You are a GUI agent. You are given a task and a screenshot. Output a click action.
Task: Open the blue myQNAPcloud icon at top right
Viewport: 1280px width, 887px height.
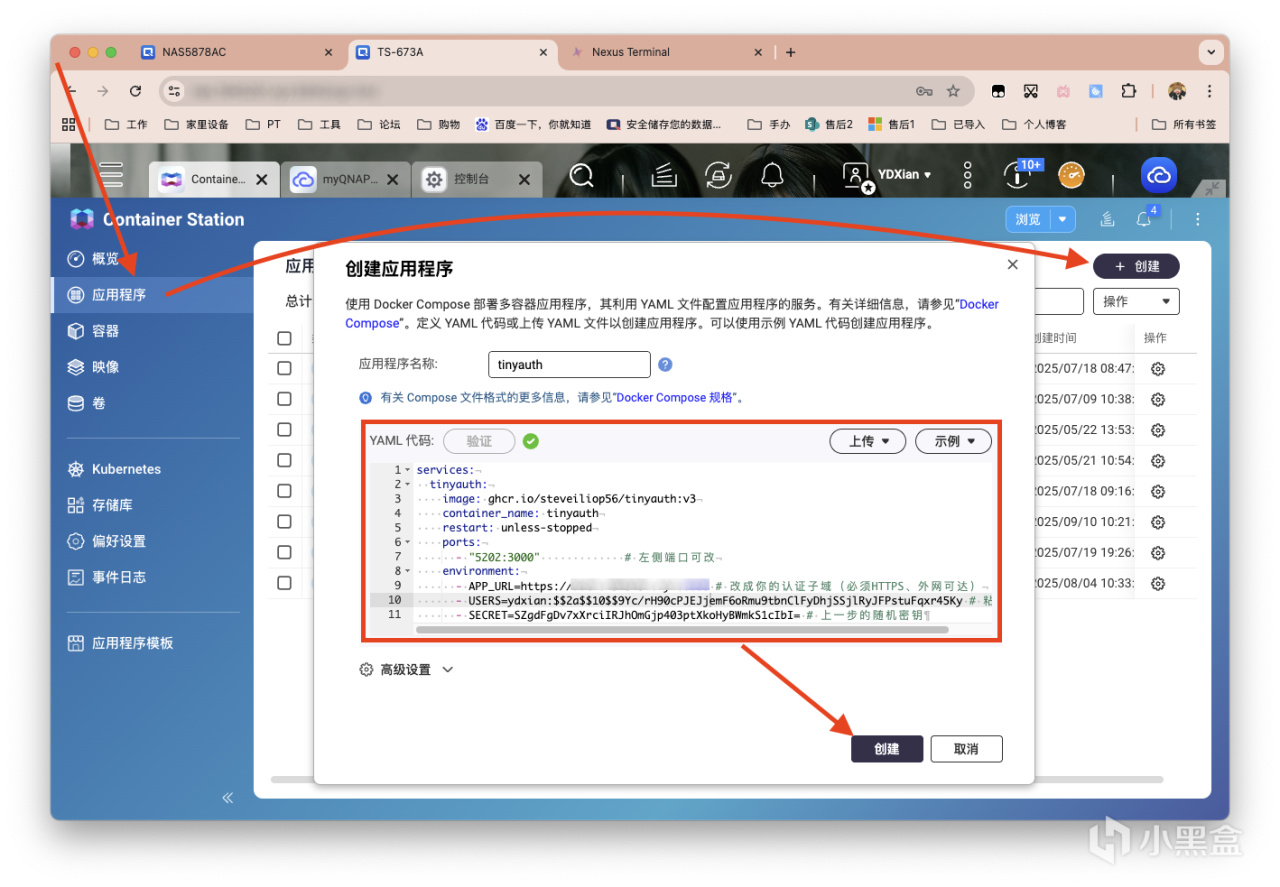click(1159, 176)
